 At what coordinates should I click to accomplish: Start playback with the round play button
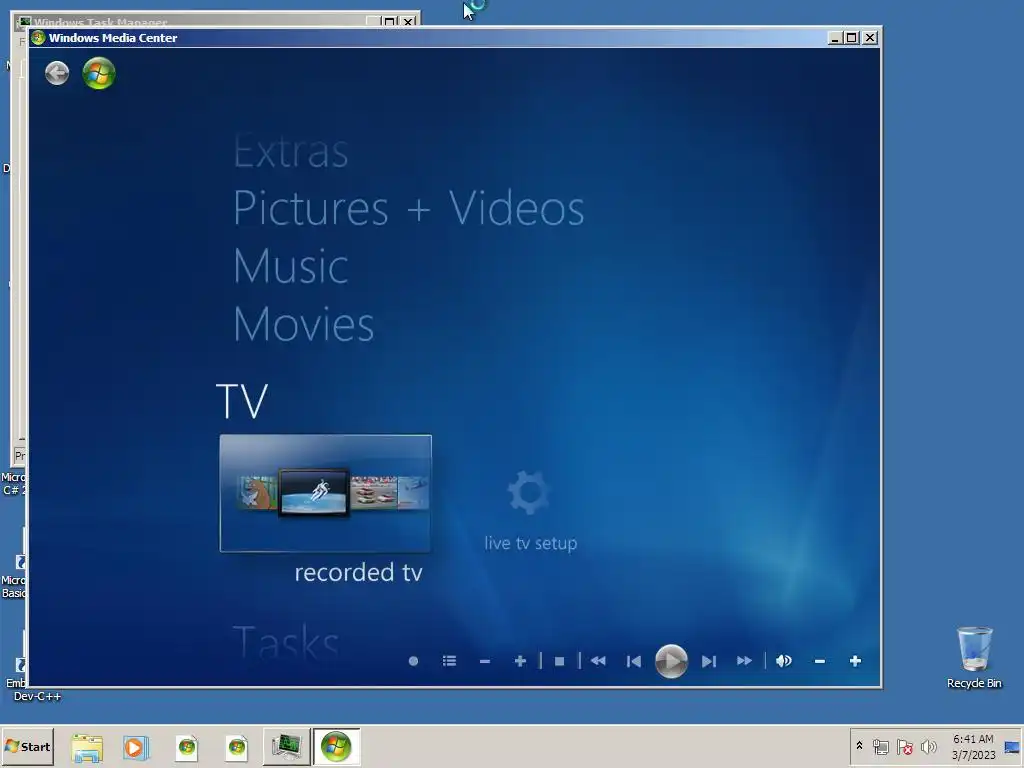[x=671, y=661]
